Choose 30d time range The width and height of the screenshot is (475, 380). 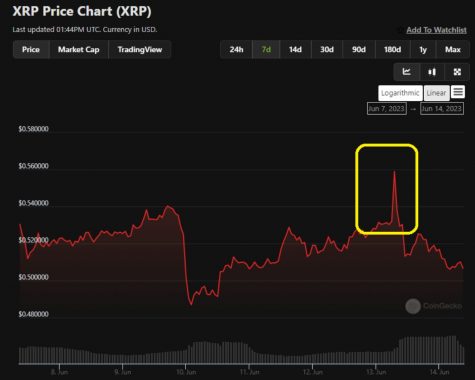tap(327, 50)
